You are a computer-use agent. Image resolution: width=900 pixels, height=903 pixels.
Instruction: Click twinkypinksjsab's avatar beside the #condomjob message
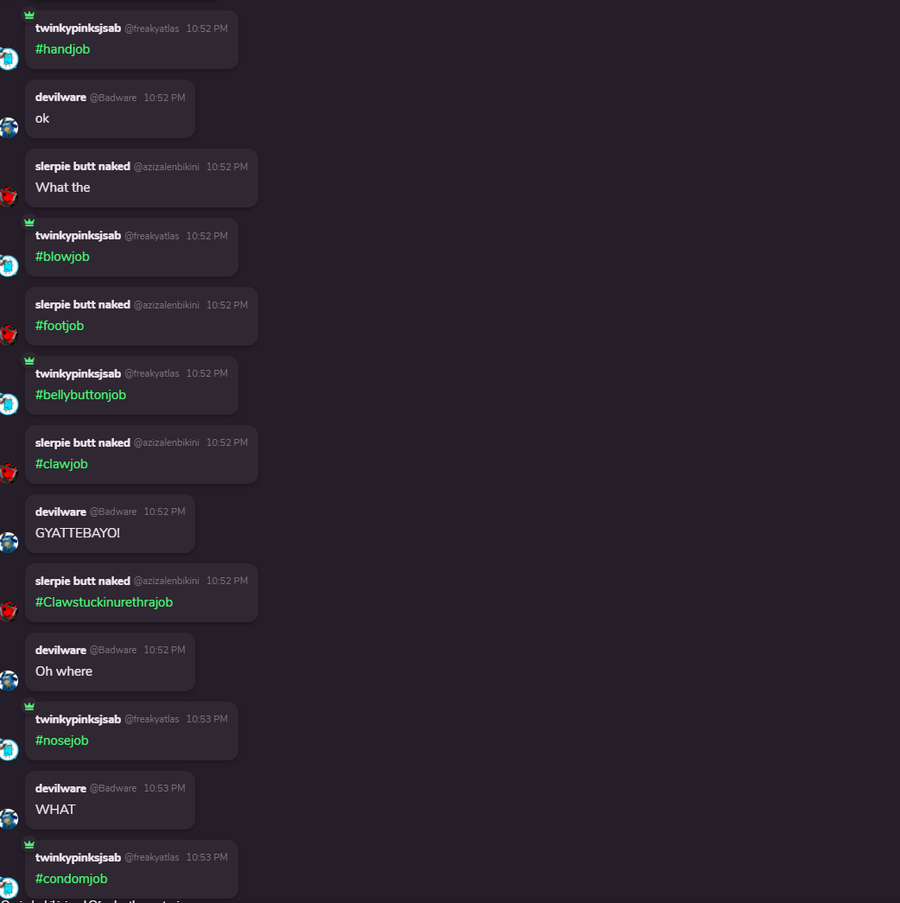[x=8, y=887]
